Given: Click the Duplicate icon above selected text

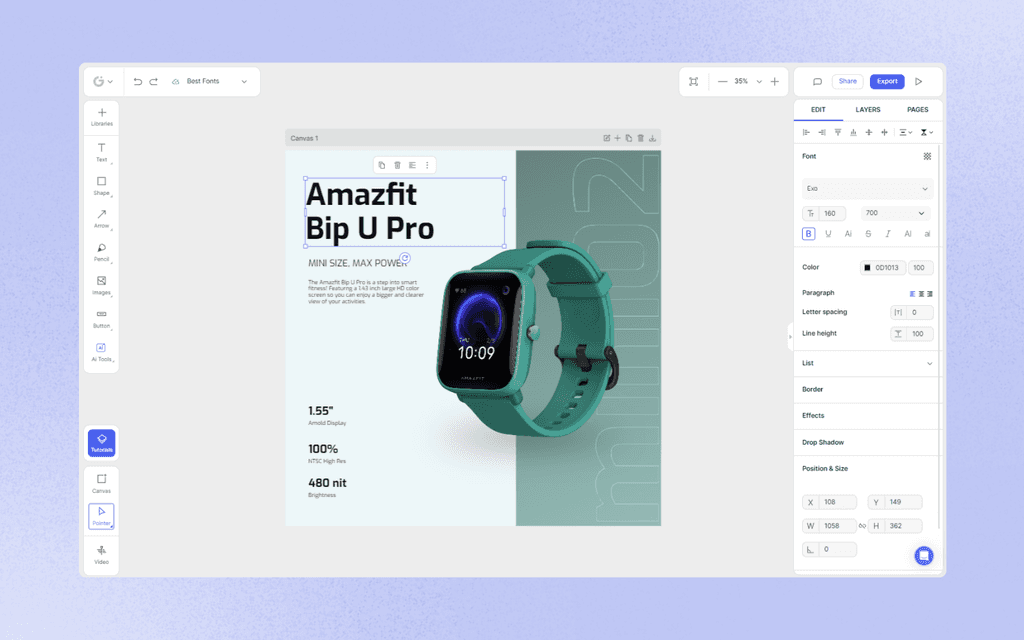Looking at the screenshot, I should 381,165.
